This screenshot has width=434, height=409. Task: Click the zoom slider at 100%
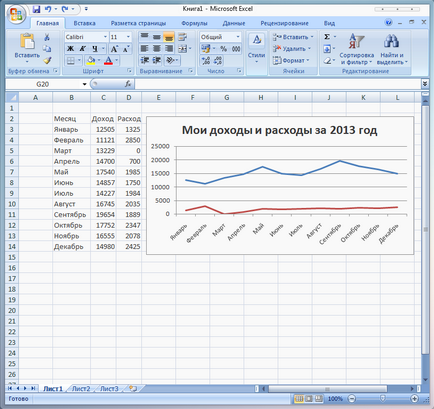[x=383, y=398]
